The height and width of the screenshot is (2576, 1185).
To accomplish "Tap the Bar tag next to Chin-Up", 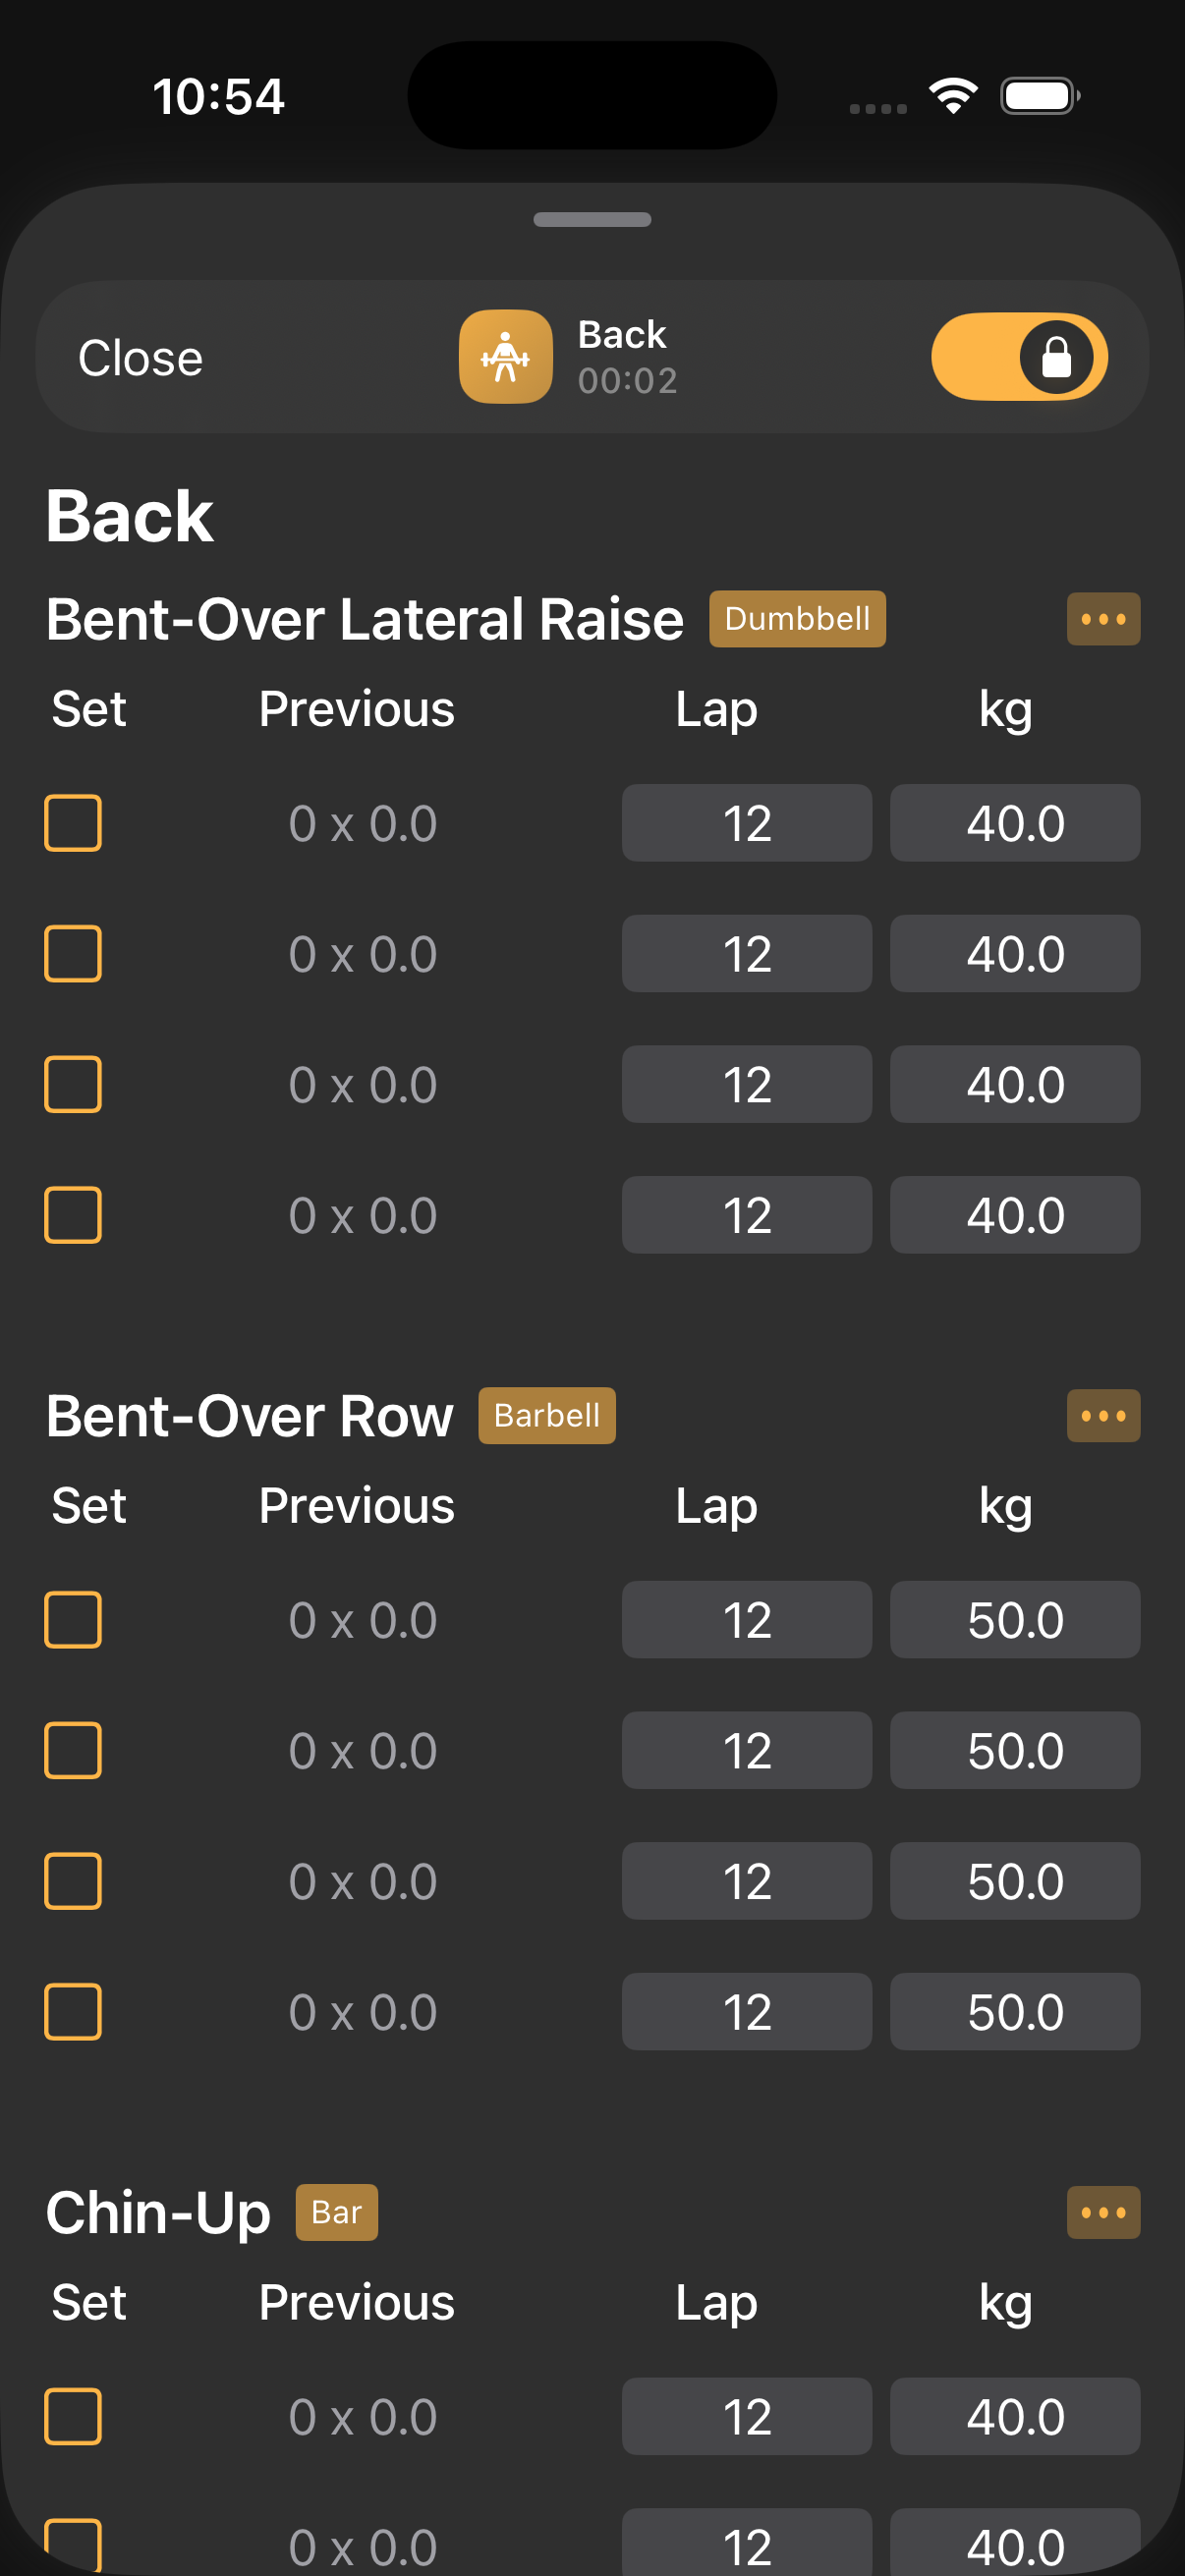I will [x=336, y=2213].
